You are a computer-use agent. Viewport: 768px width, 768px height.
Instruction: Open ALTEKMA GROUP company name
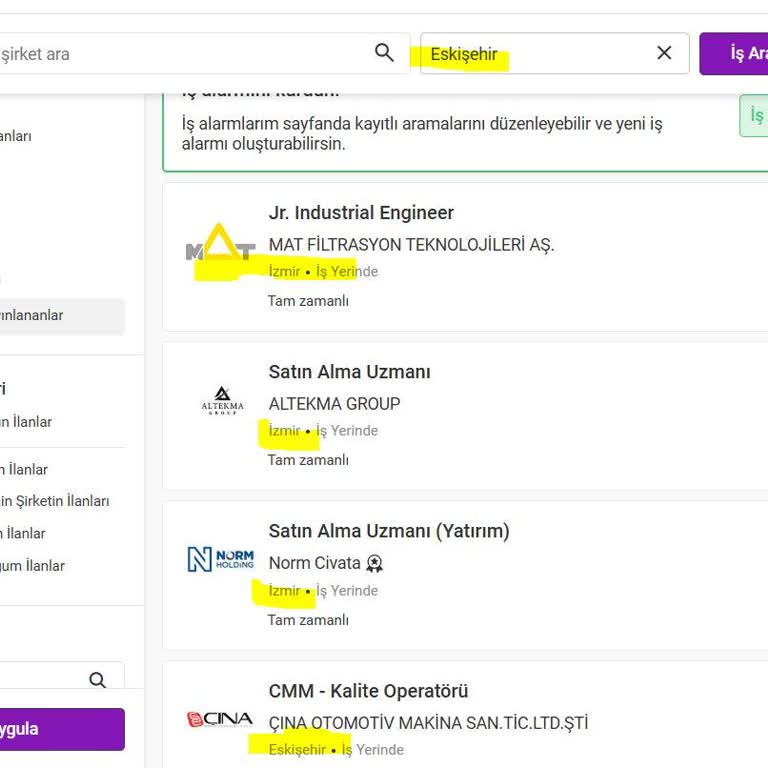(x=334, y=404)
